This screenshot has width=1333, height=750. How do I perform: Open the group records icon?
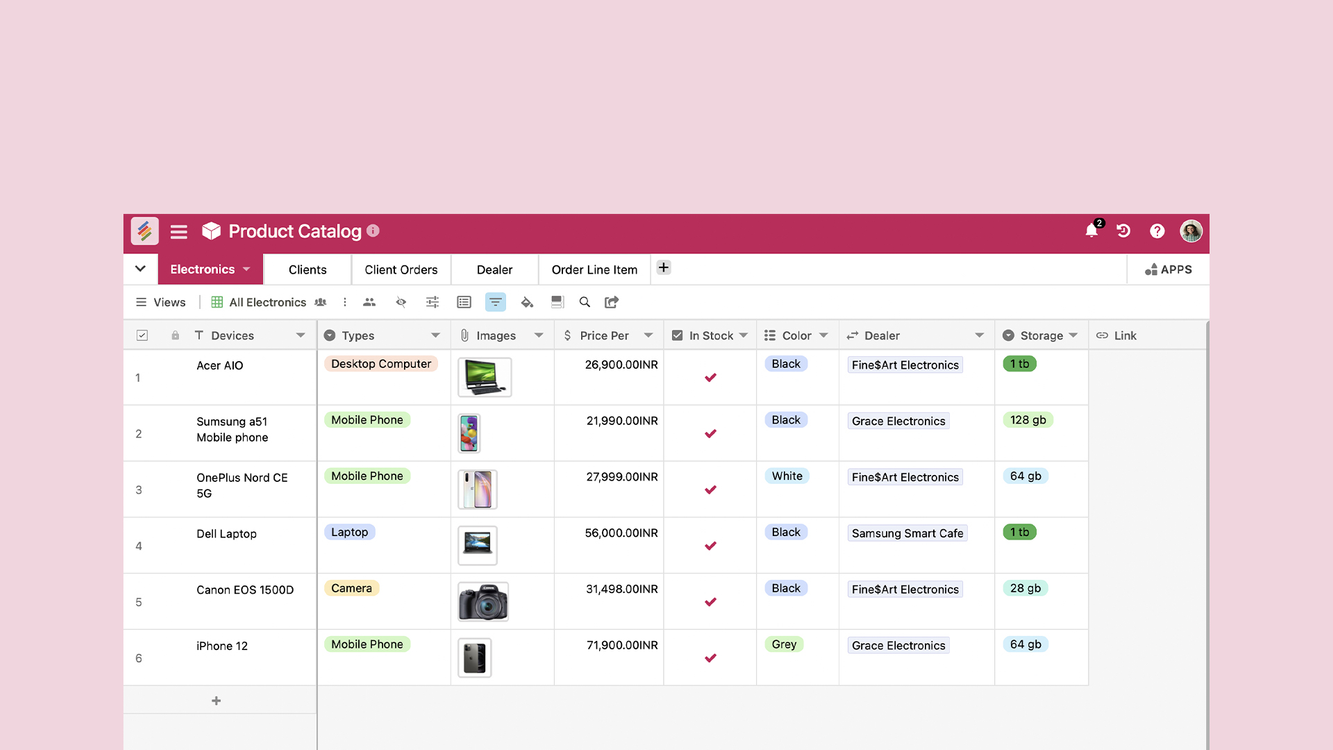click(x=464, y=302)
